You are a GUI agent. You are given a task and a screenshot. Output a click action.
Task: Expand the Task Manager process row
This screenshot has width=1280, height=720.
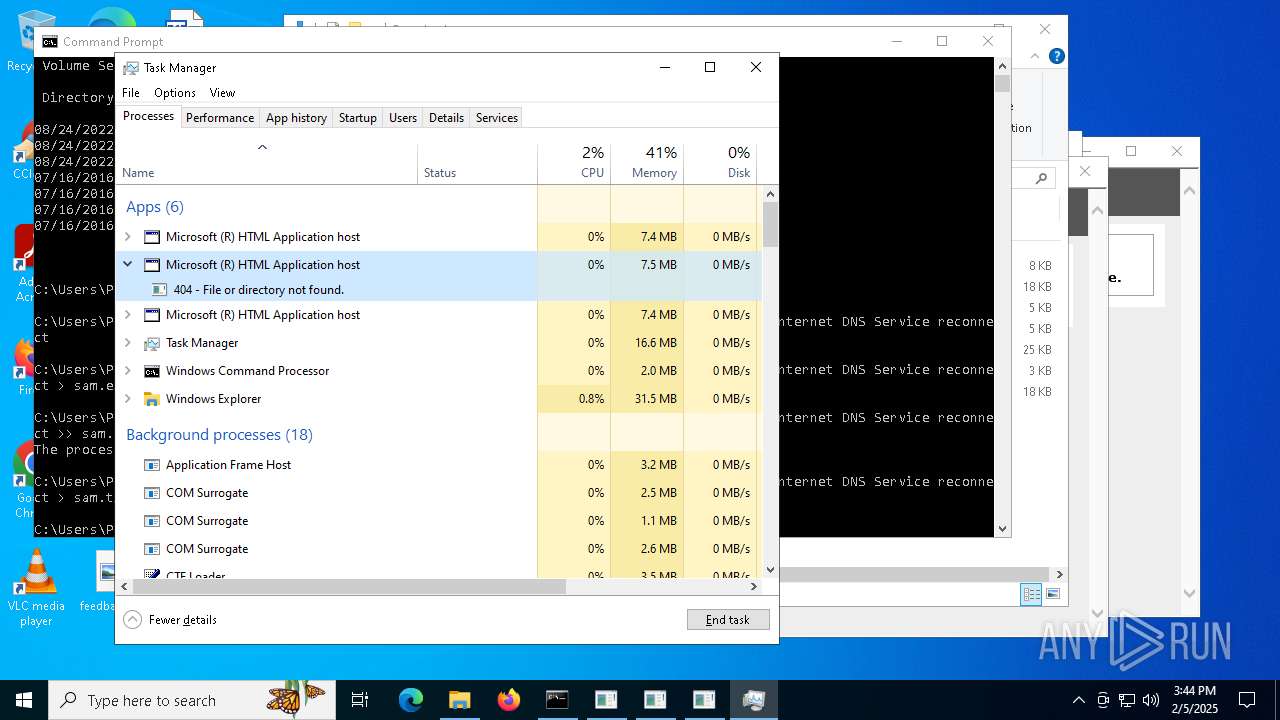[127, 343]
